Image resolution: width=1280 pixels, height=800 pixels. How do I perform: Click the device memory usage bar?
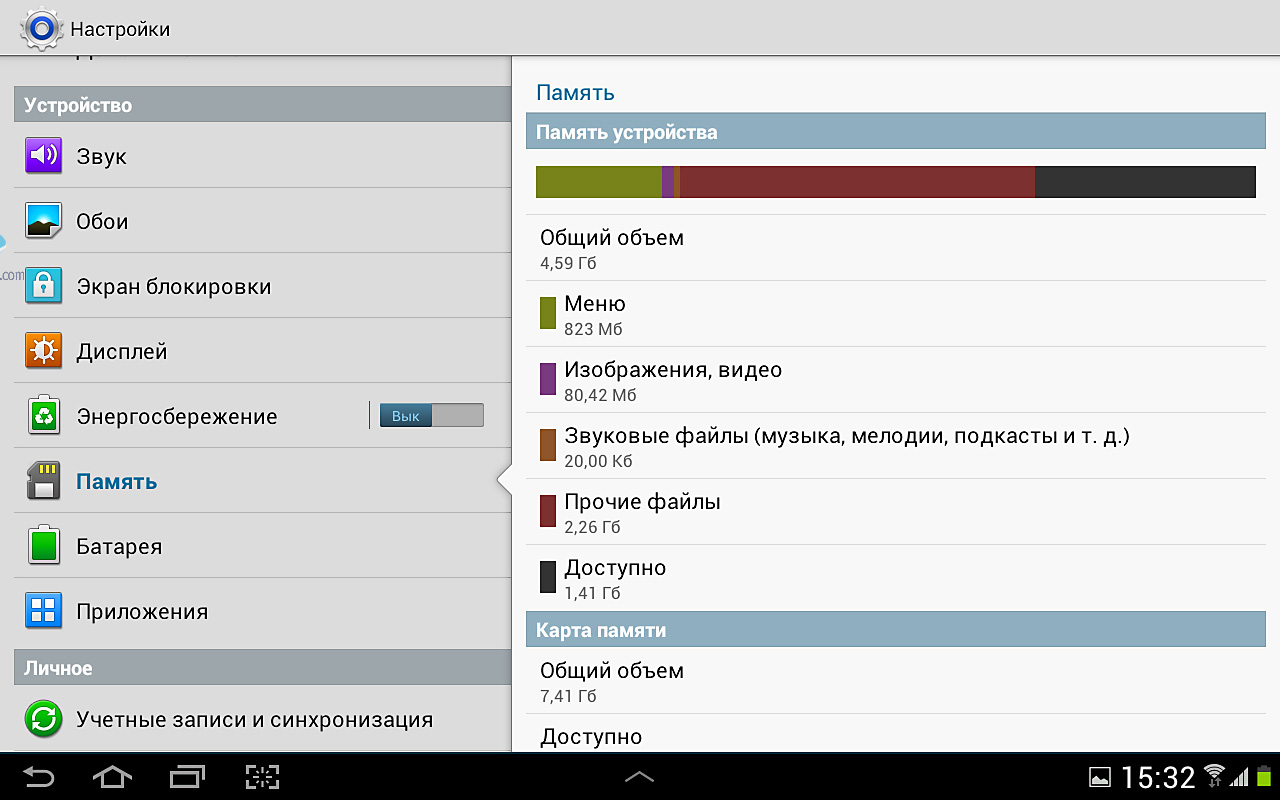(895, 182)
